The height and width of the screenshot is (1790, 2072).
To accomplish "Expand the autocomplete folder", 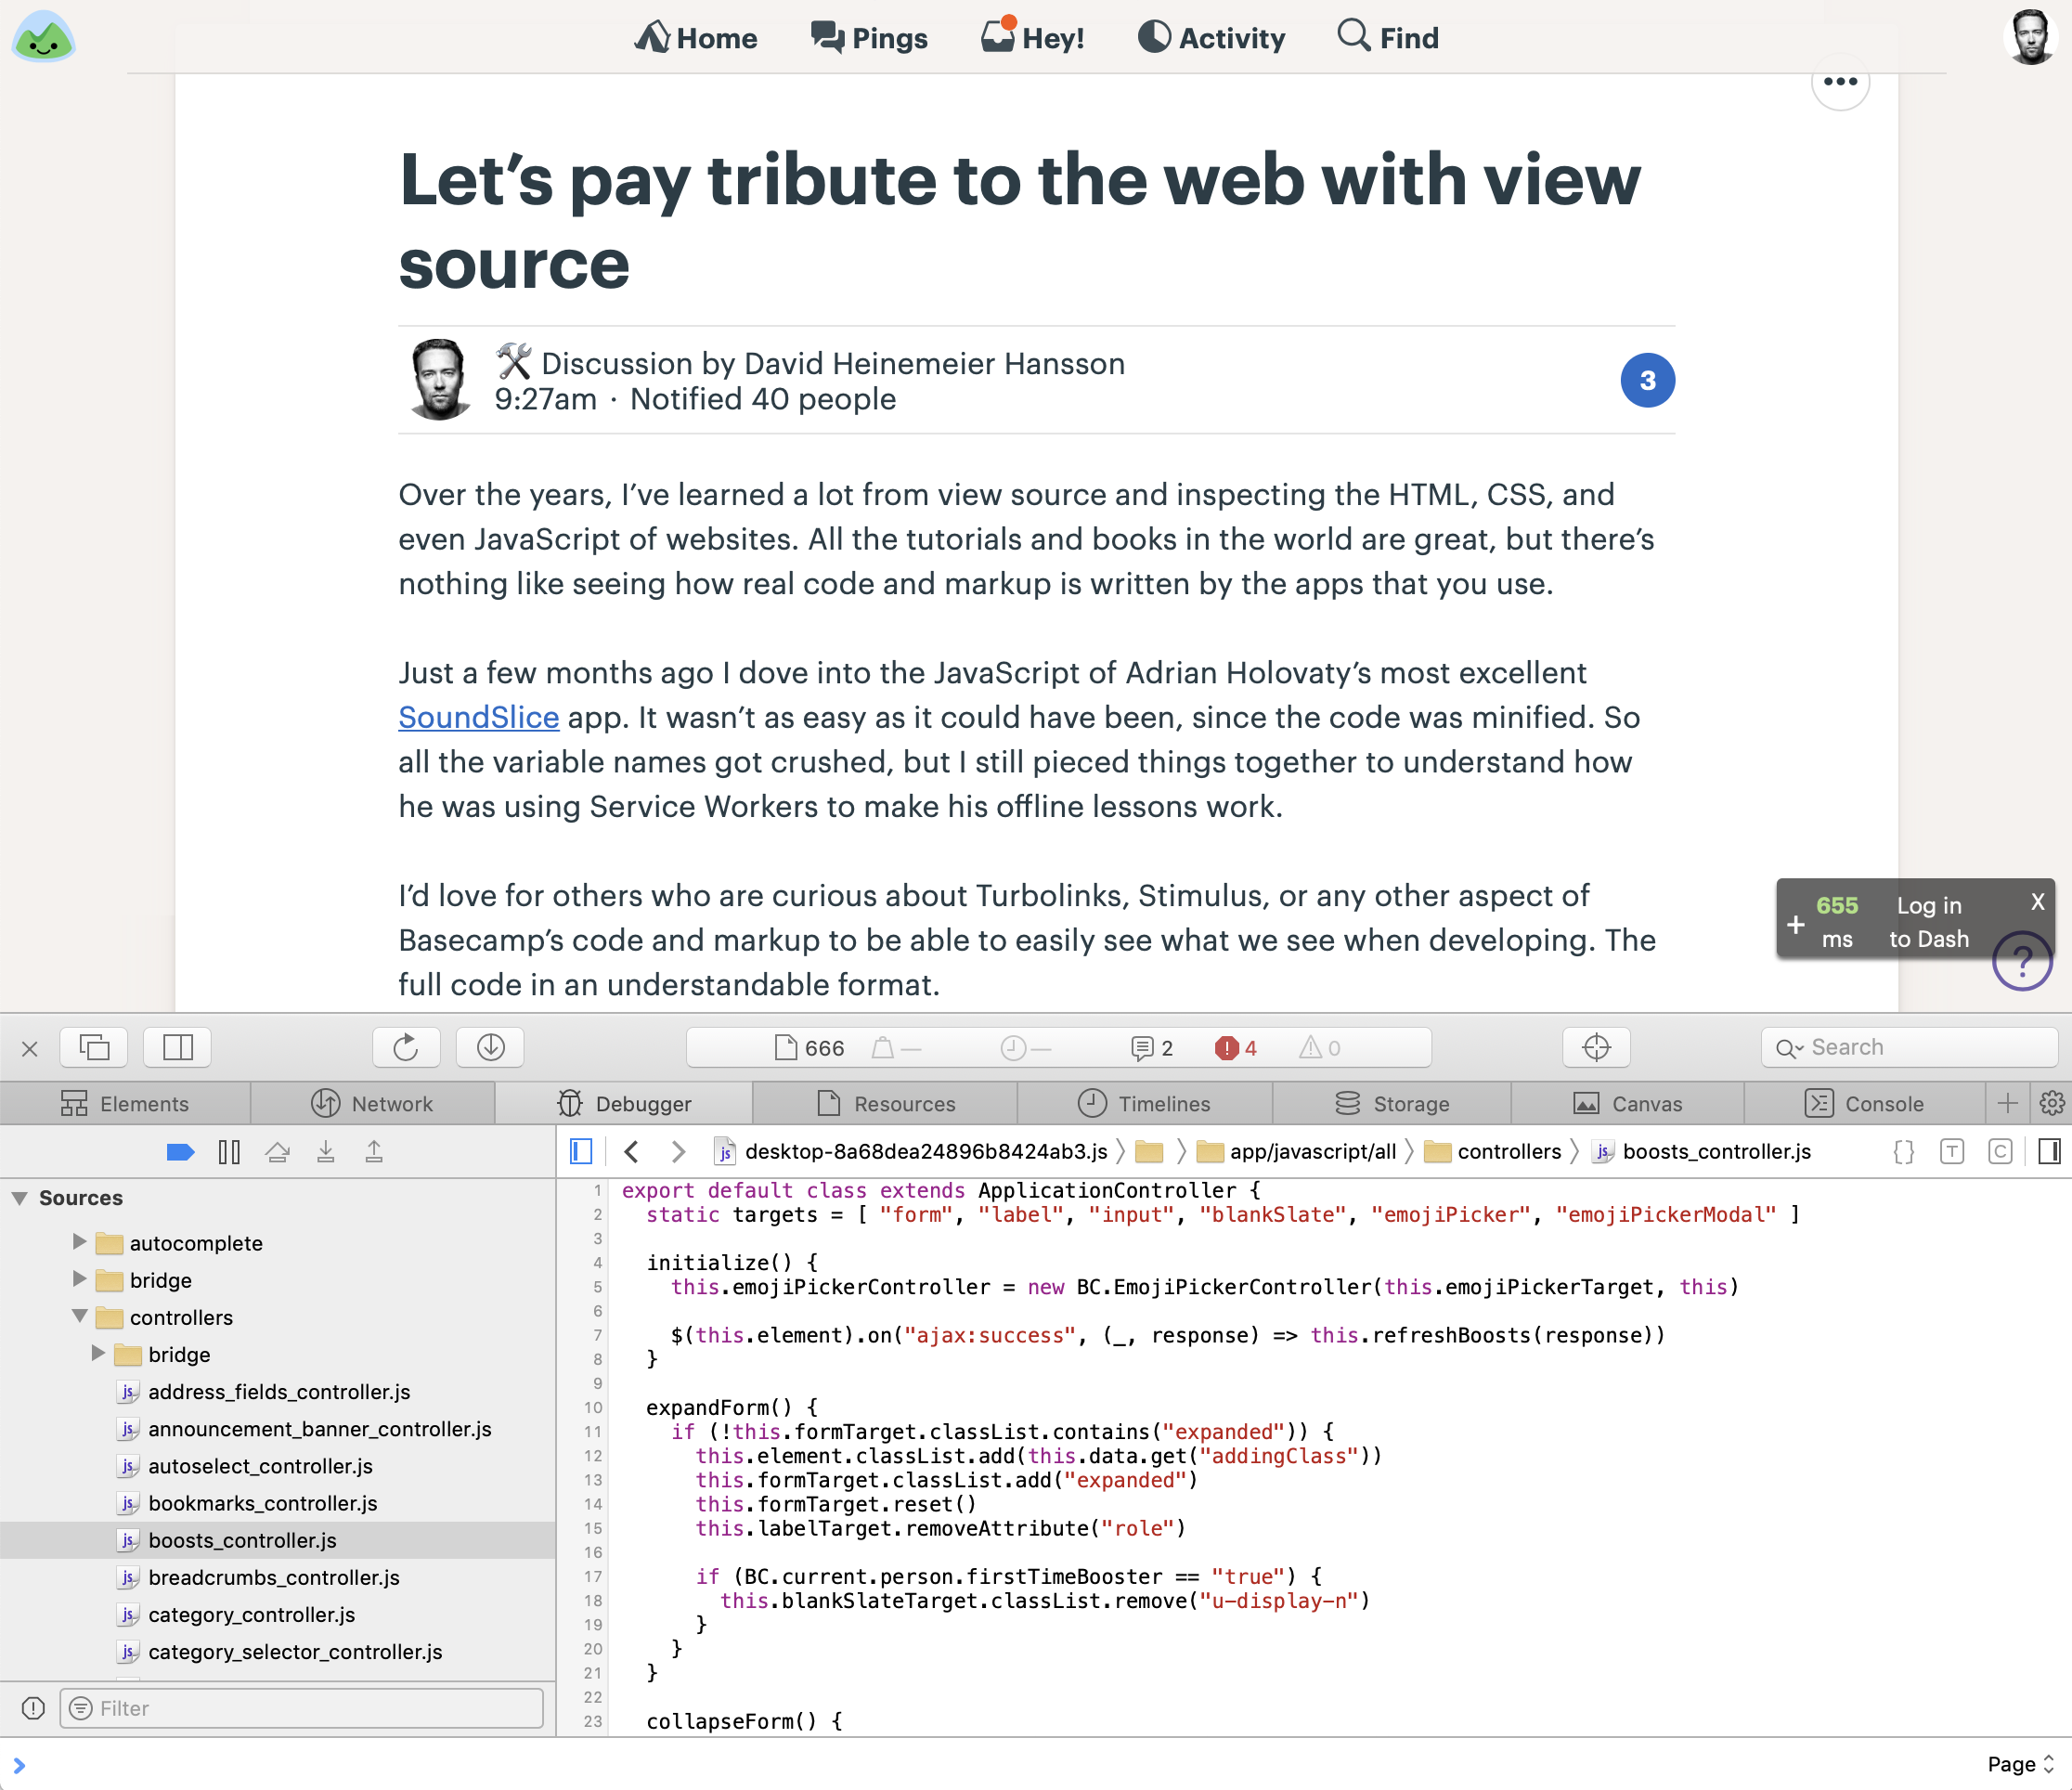I will point(80,1242).
